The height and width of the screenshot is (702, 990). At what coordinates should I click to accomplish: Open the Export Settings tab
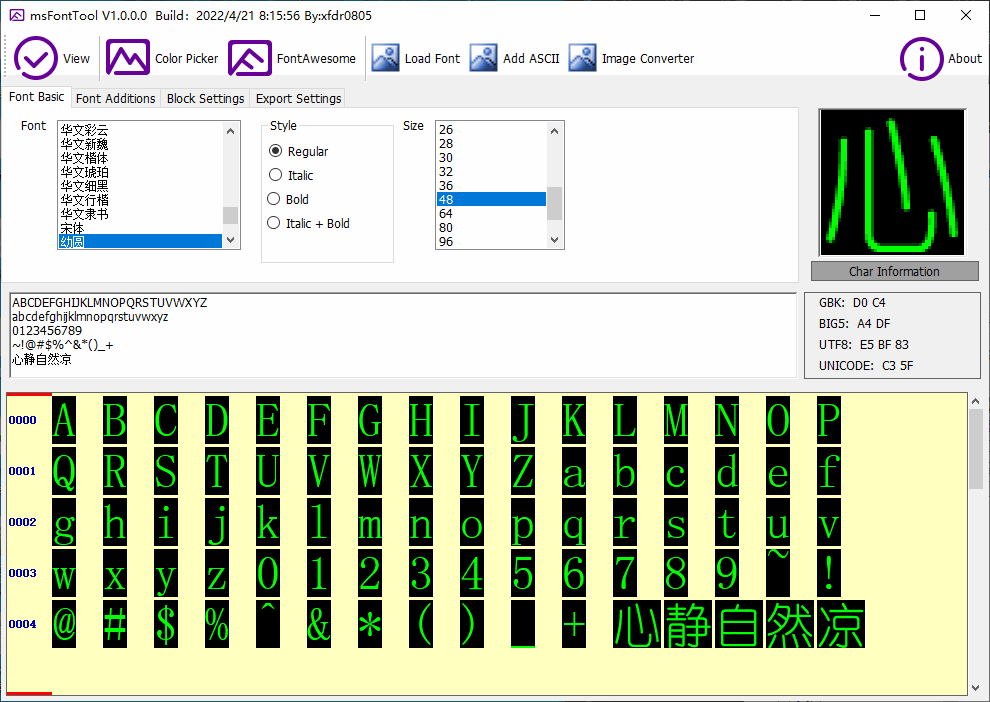298,98
